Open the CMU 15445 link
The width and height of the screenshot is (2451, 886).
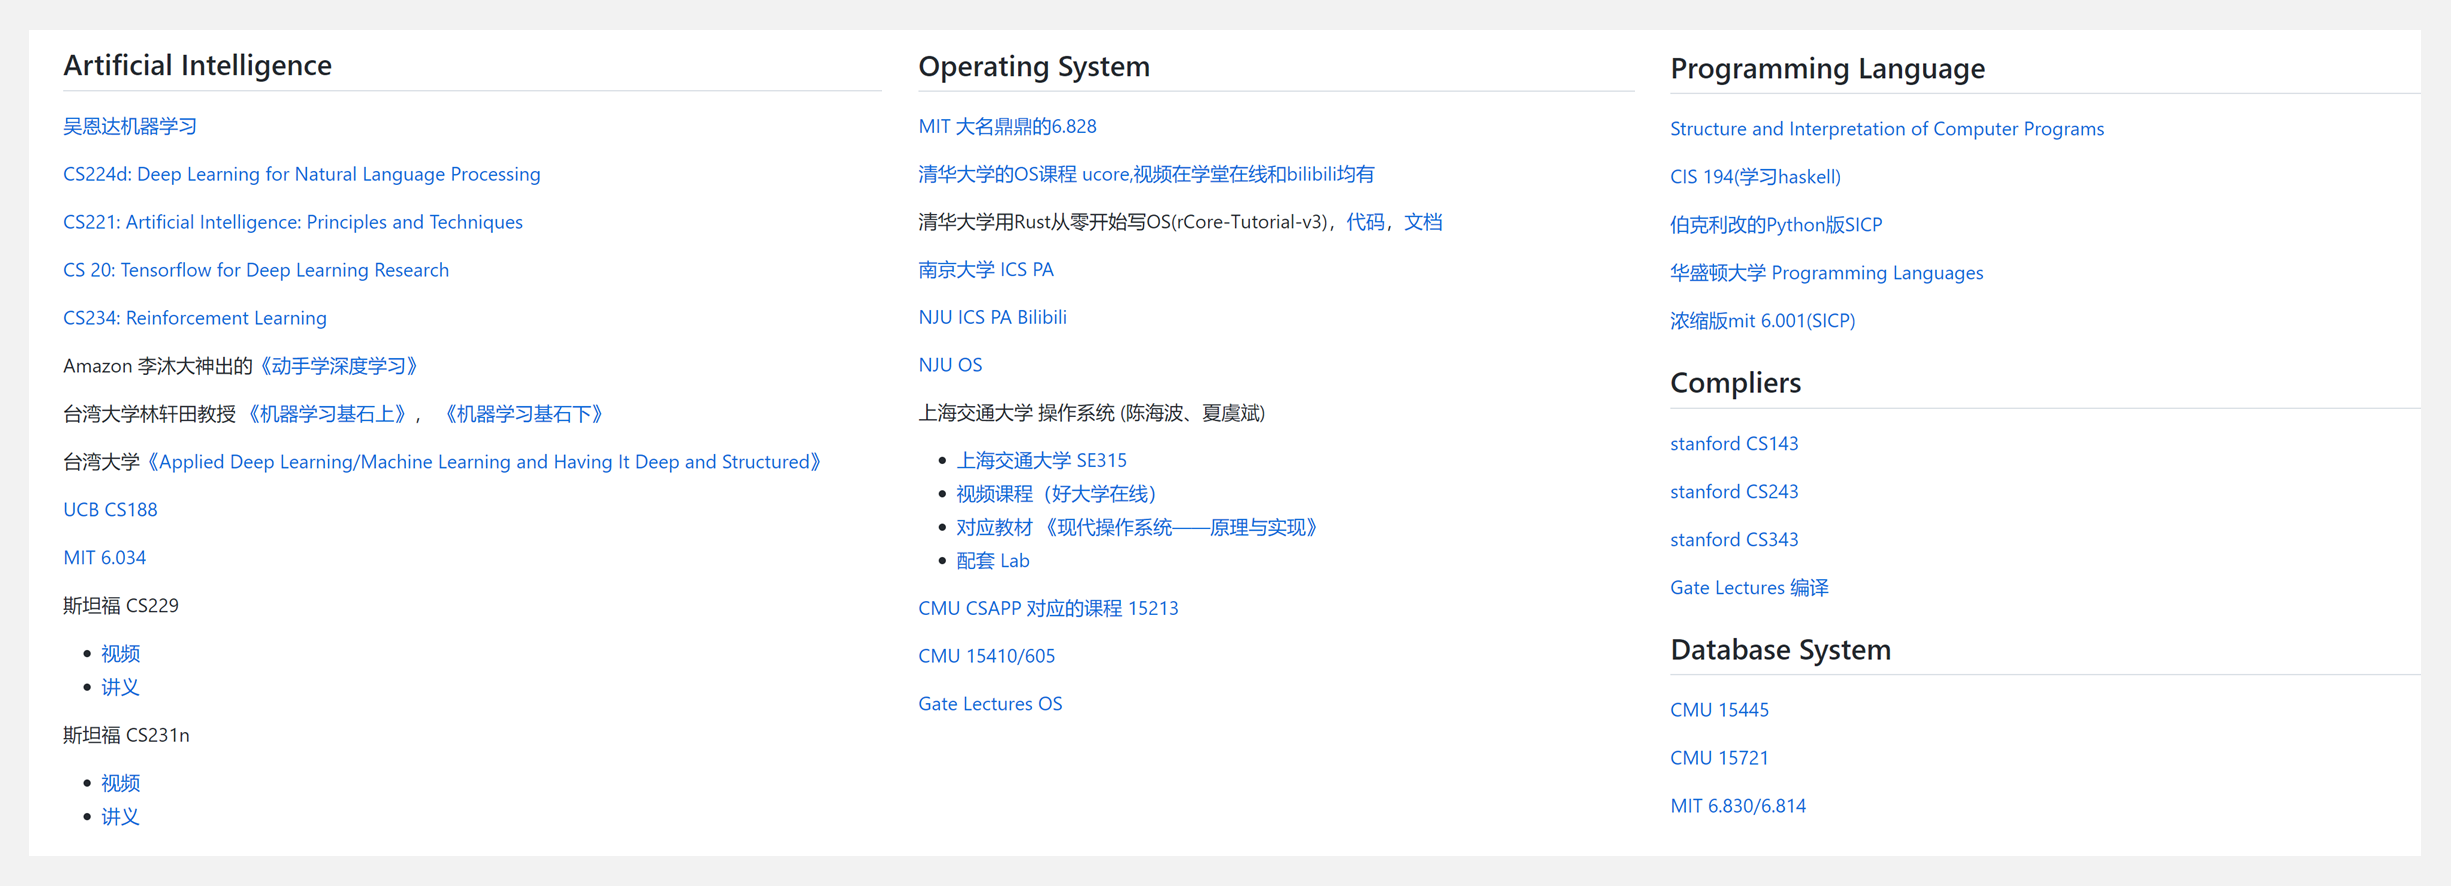click(x=1719, y=710)
